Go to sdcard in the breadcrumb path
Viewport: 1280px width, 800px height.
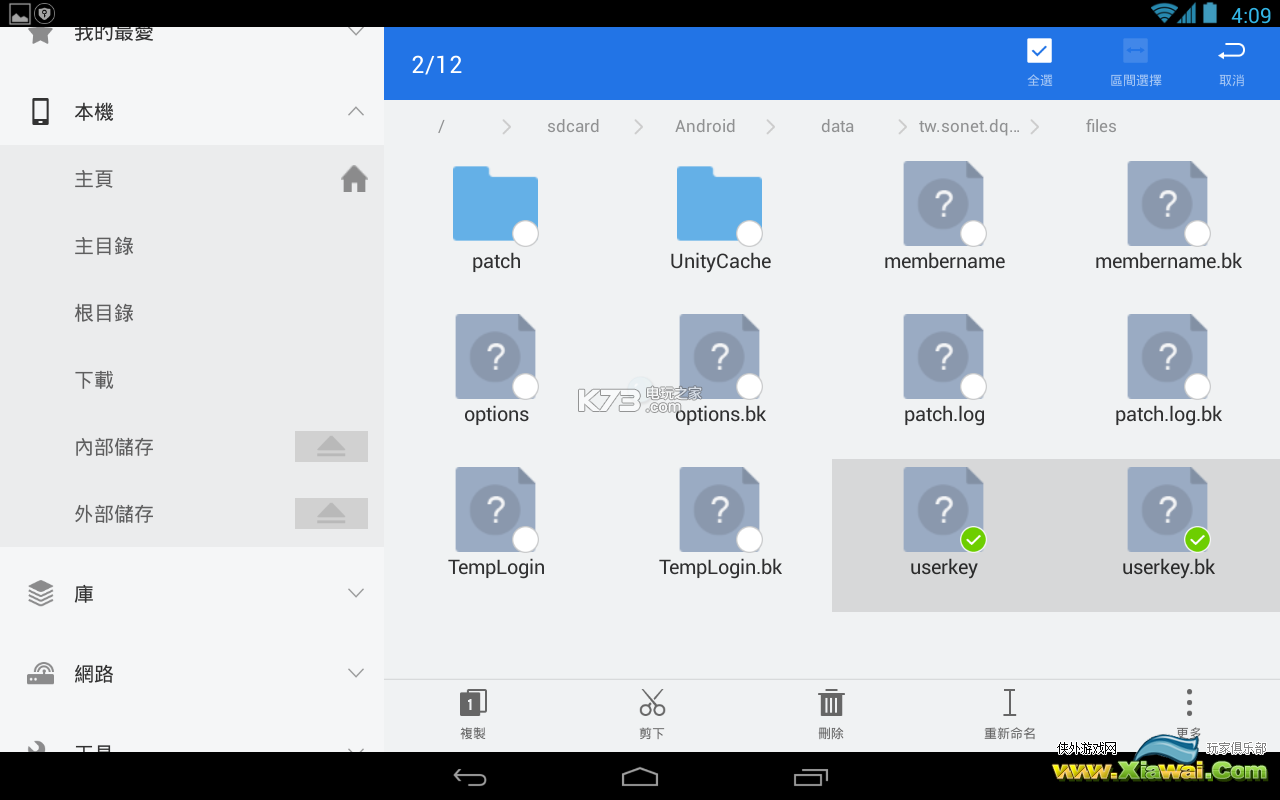(573, 126)
